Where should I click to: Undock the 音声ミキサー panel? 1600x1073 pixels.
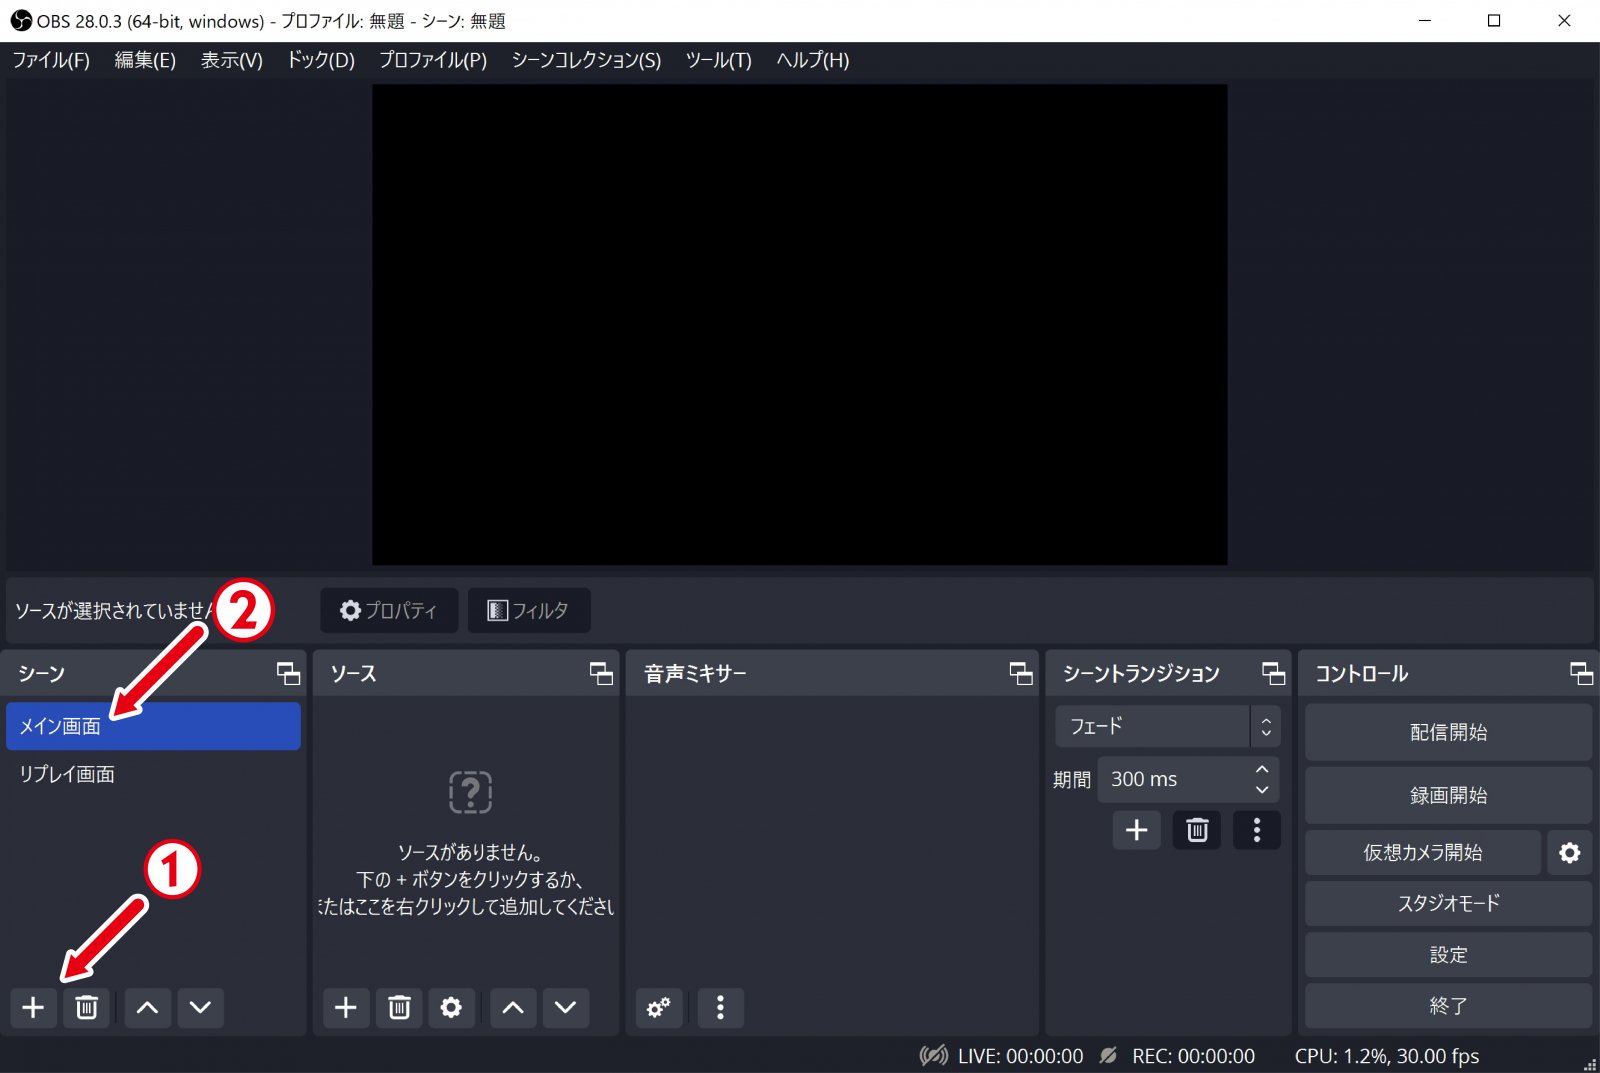(1021, 674)
